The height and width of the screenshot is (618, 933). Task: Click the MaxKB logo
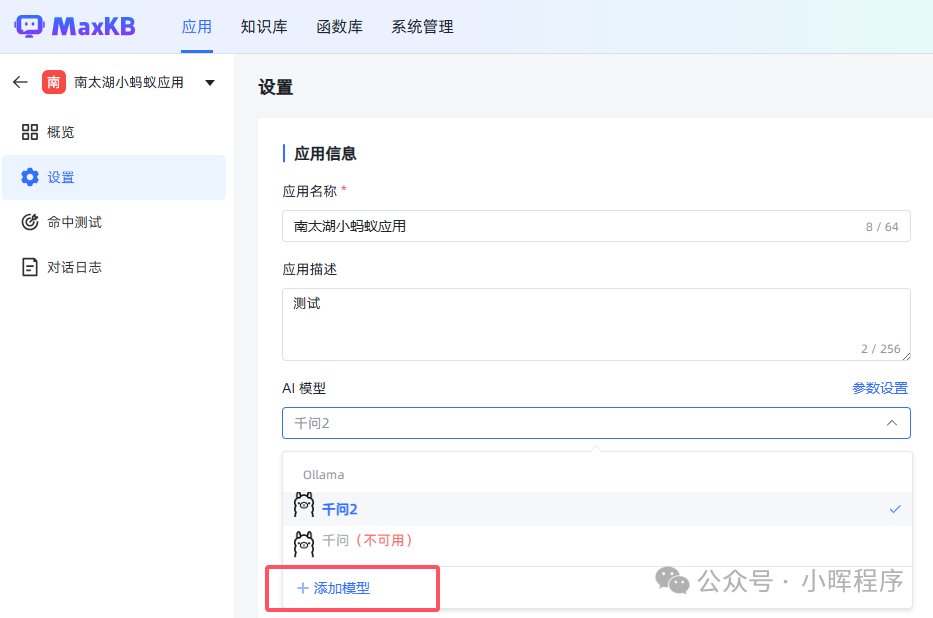[x=75, y=26]
